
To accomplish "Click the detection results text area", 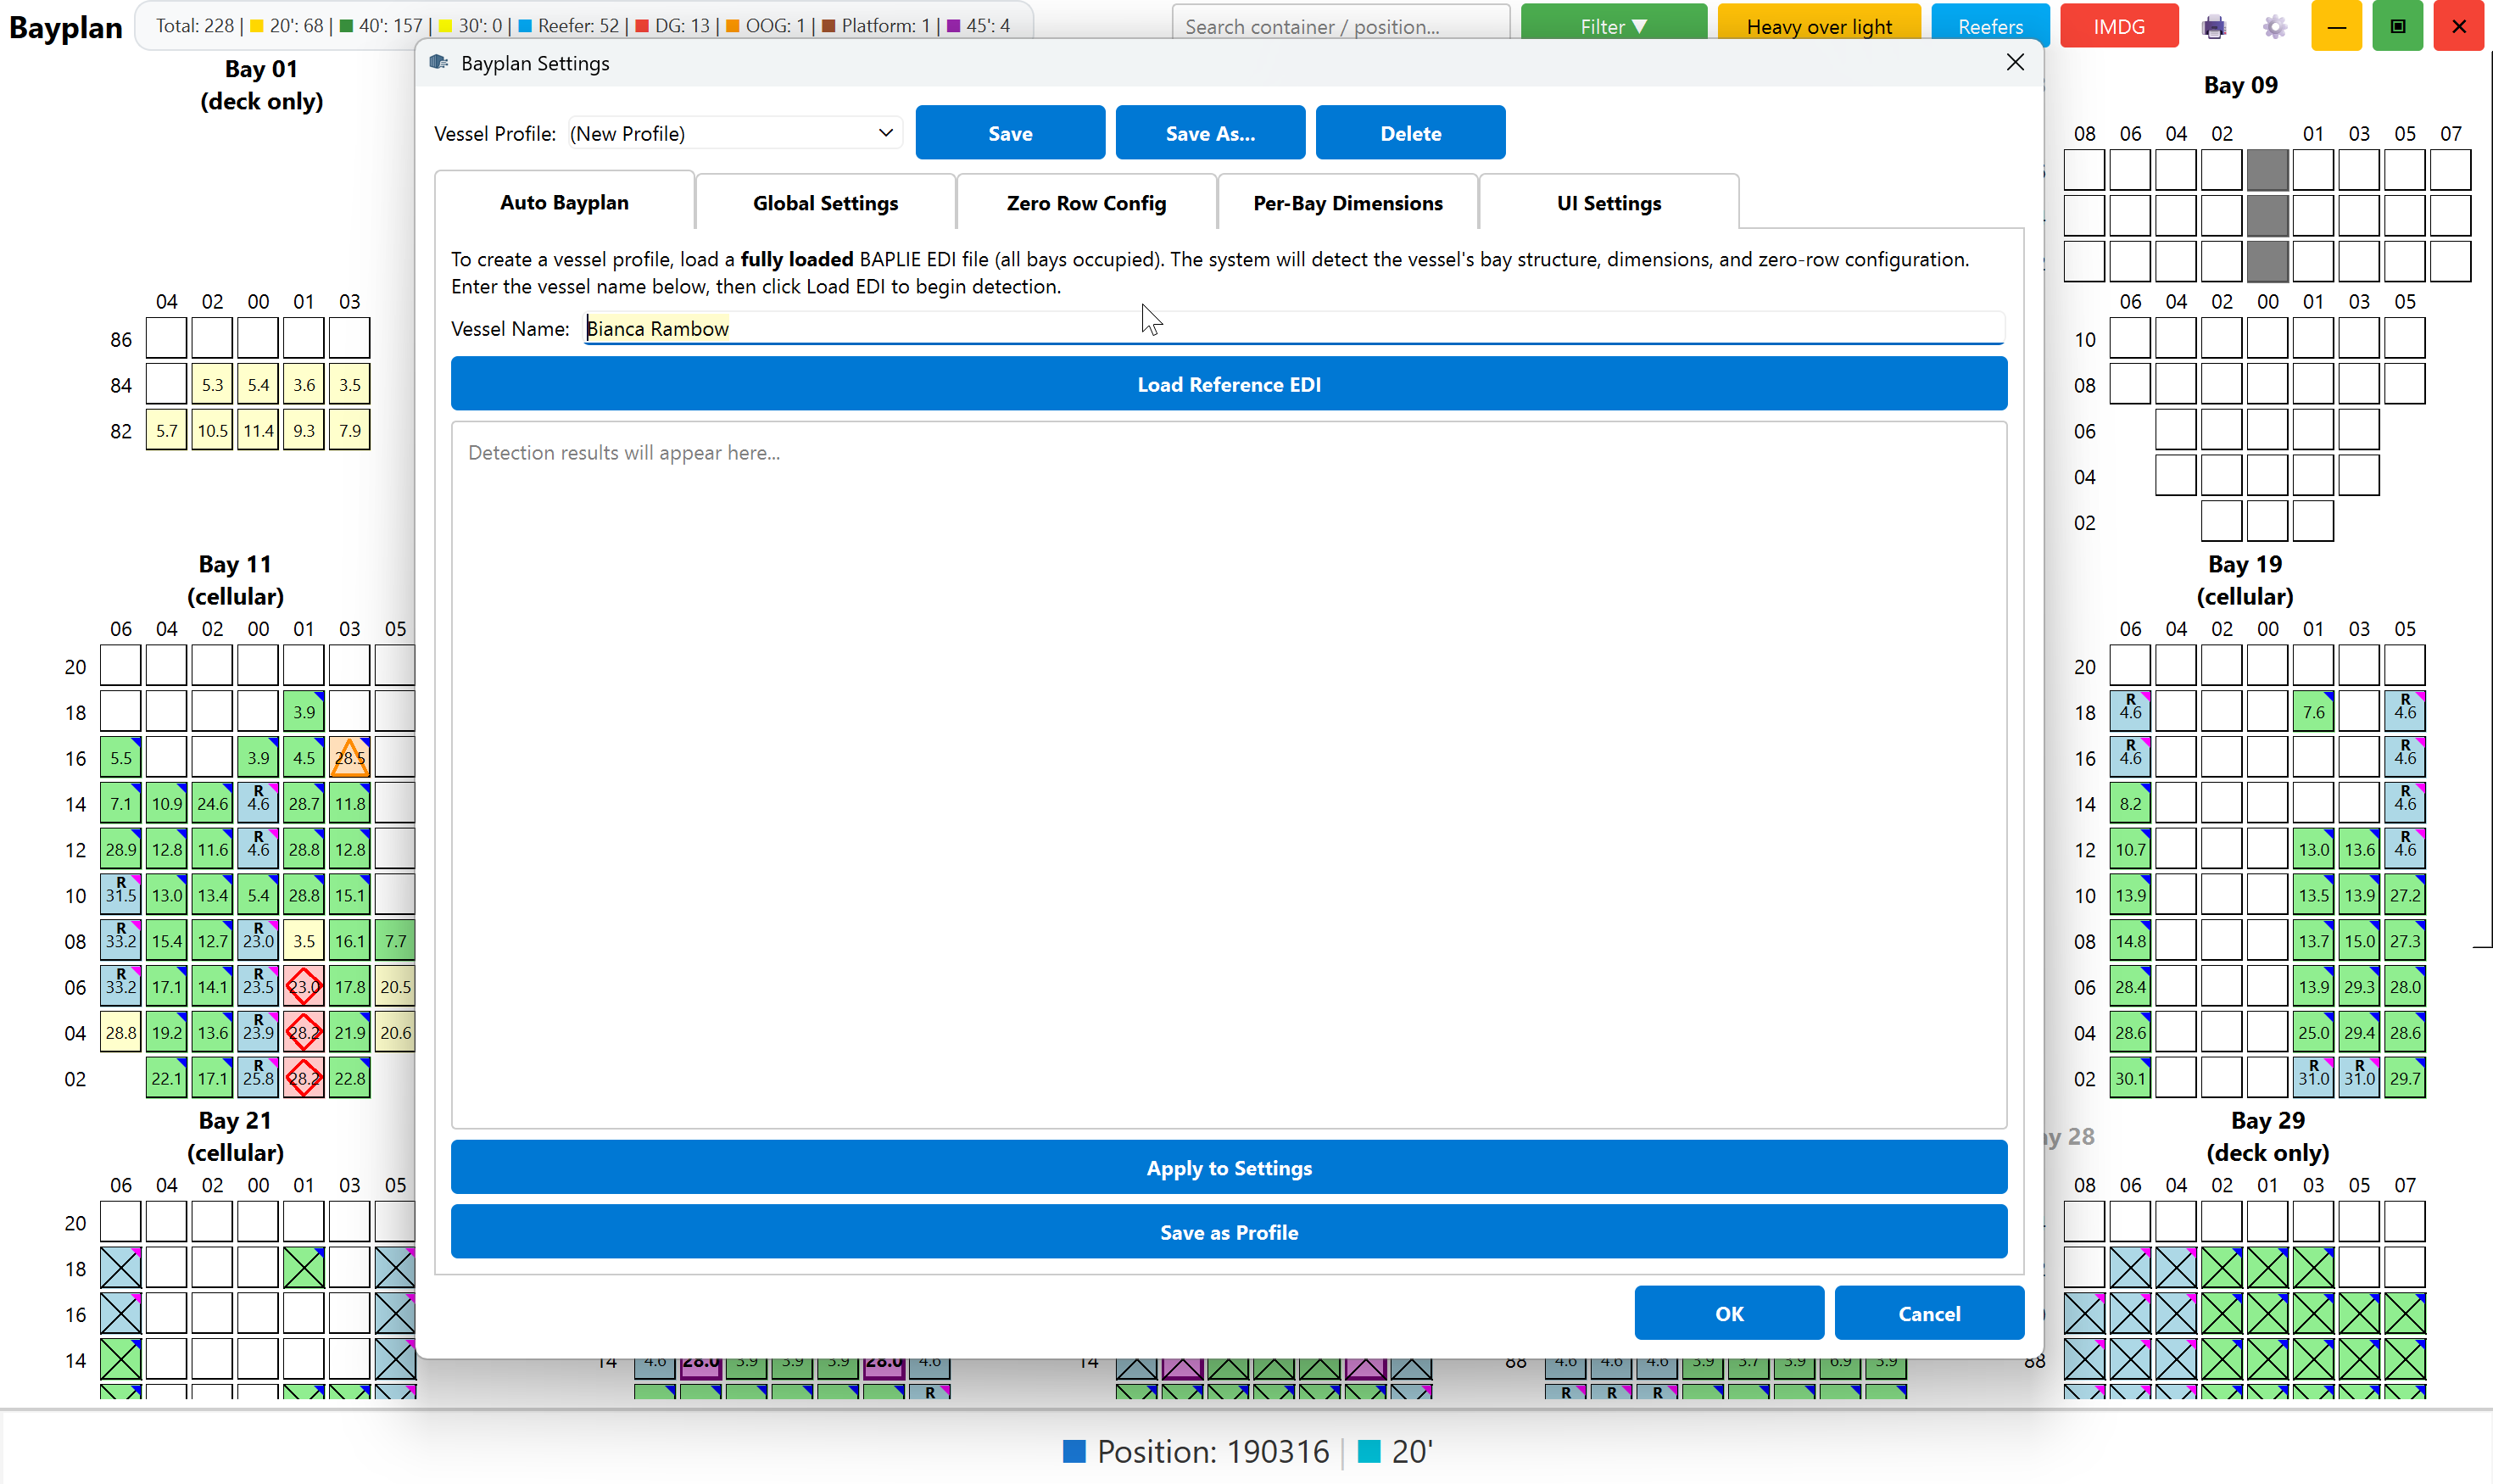I will coord(1229,775).
